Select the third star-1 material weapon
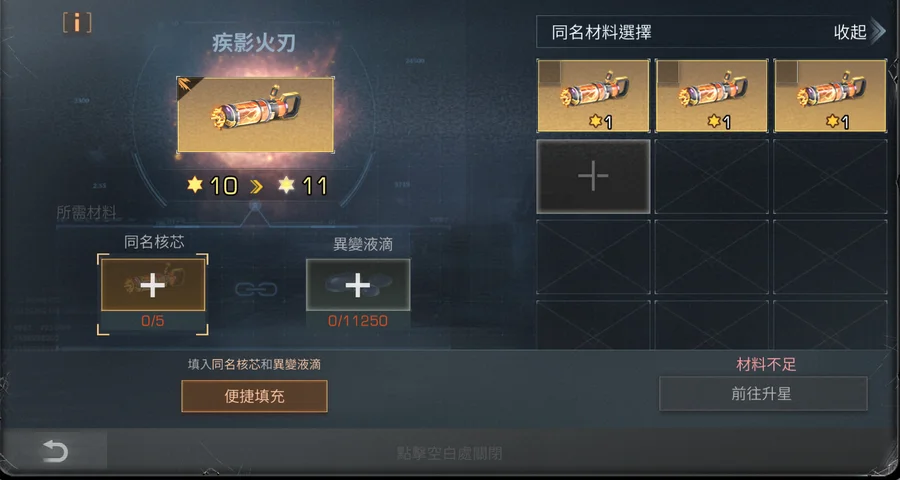The image size is (900, 480). pyautogui.click(x=830, y=95)
